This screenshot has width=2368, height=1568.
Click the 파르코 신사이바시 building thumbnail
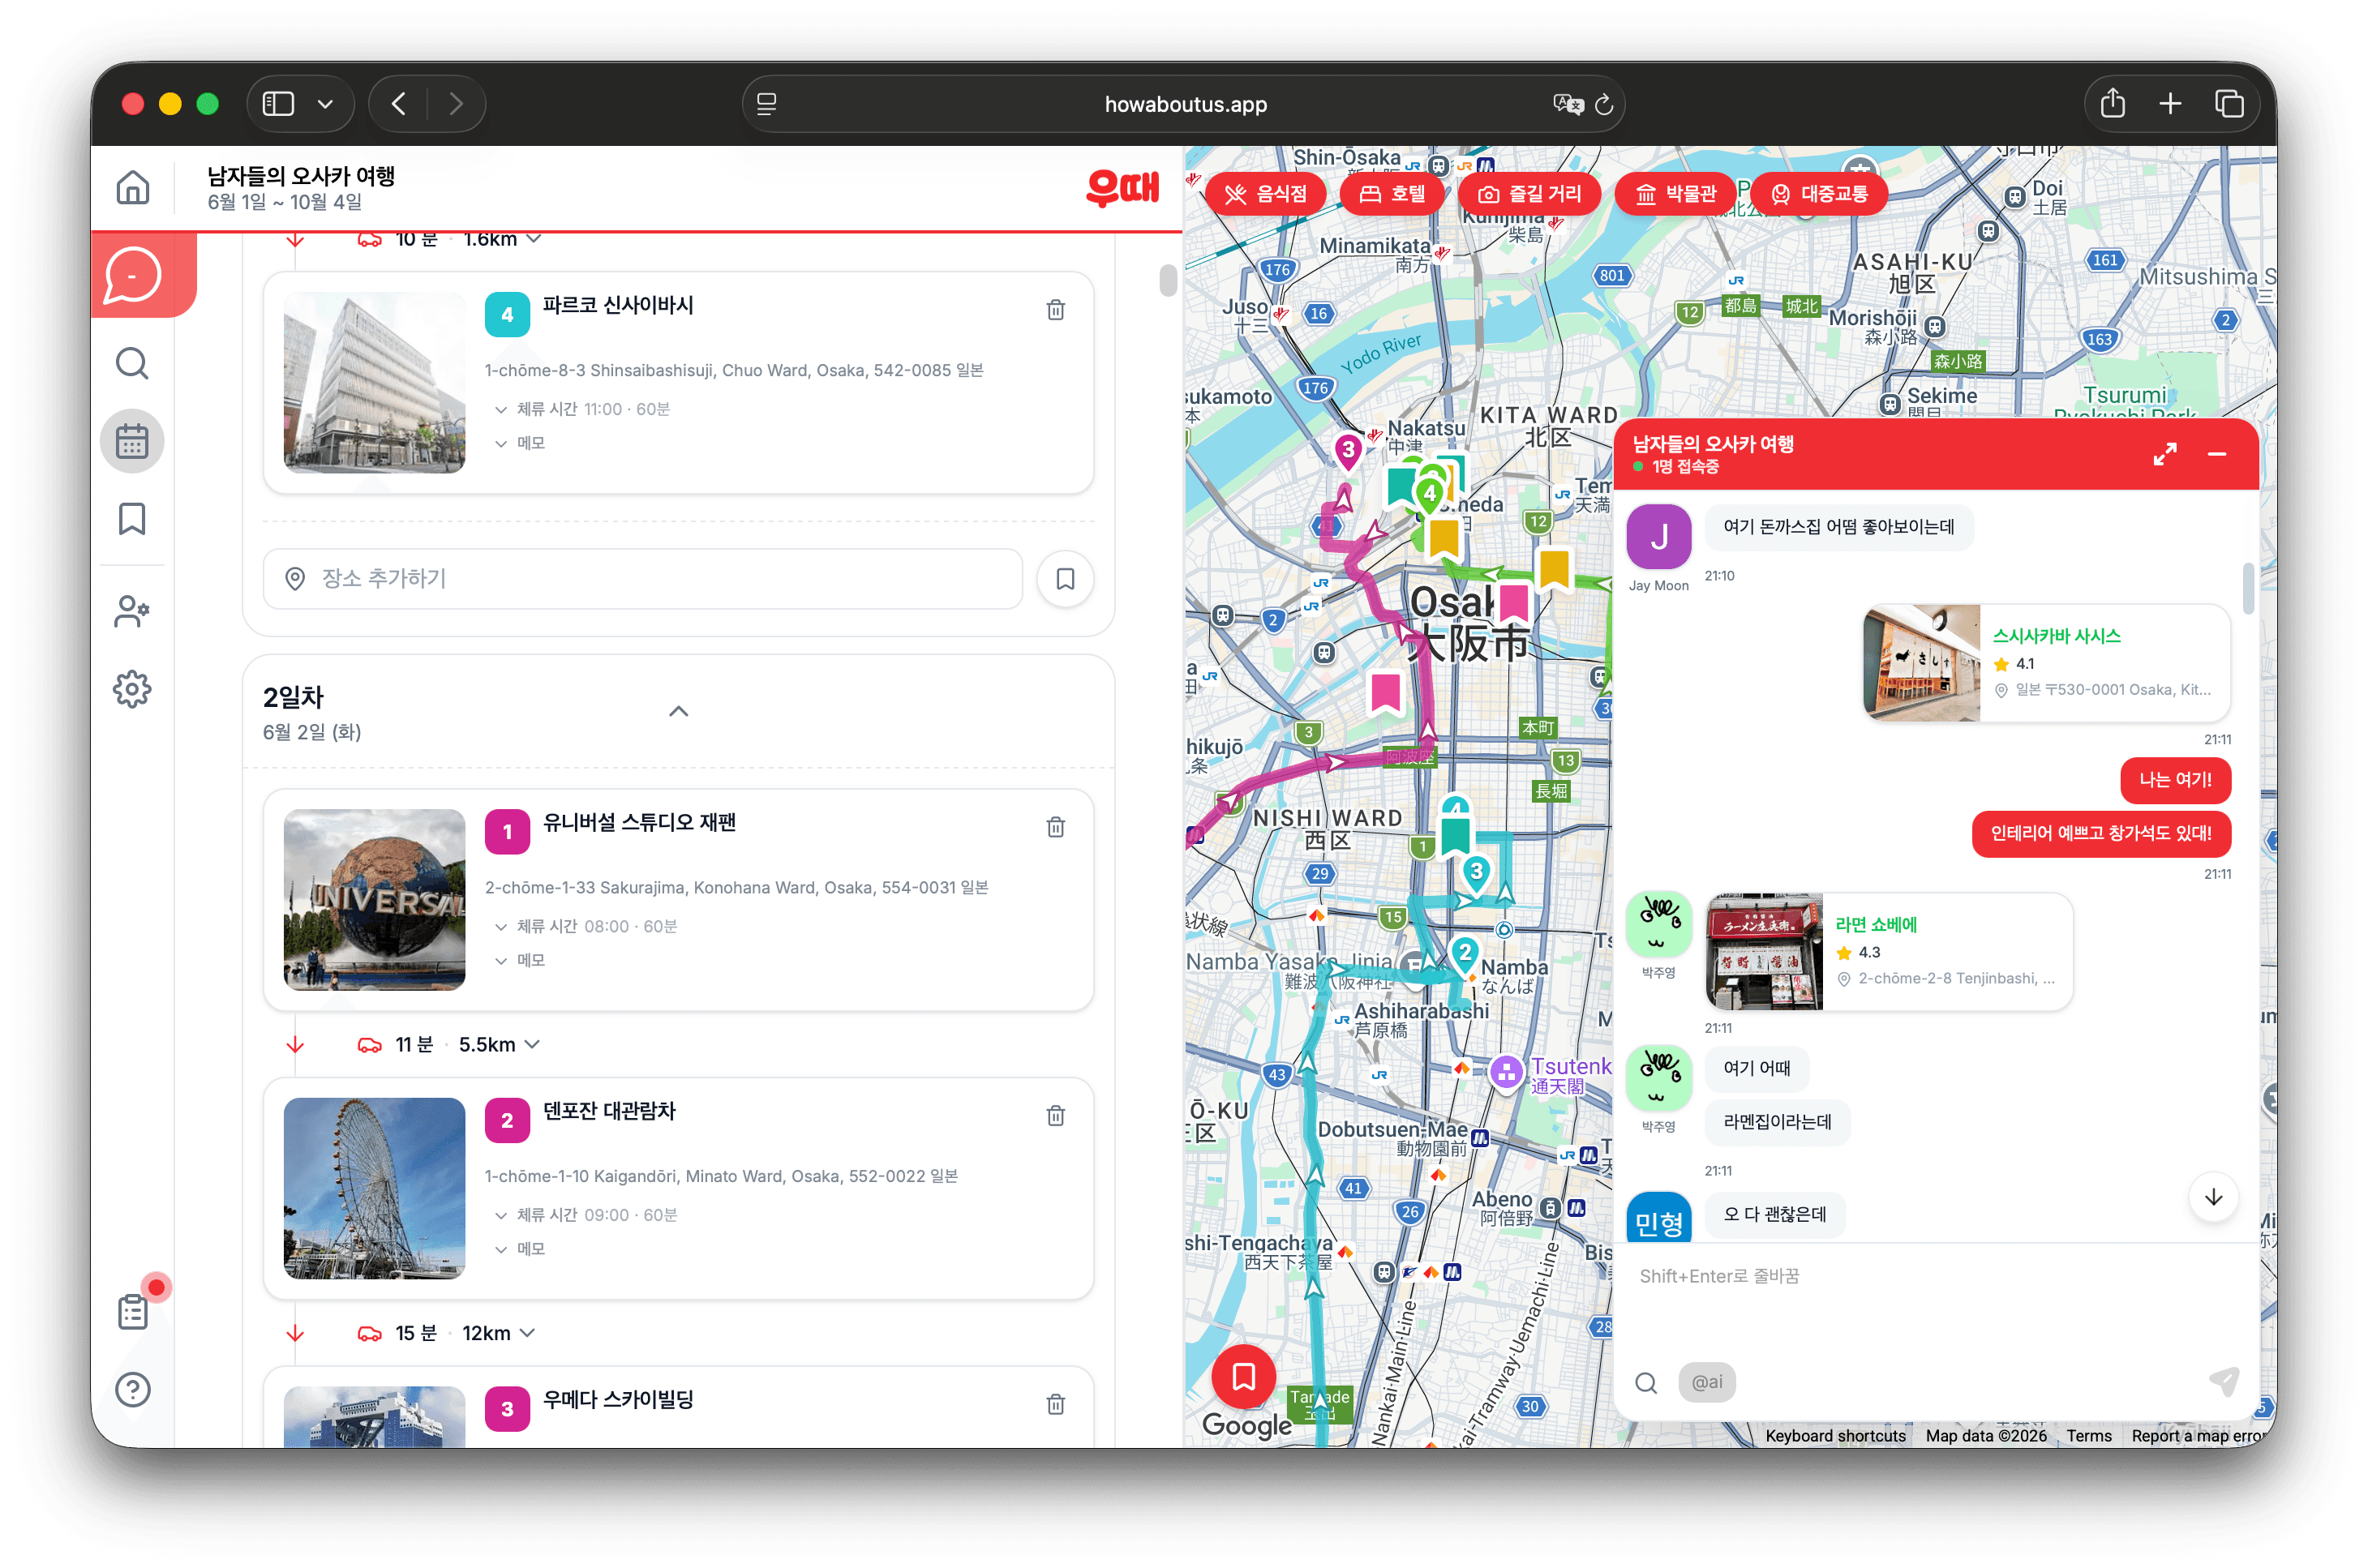(x=374, y=383)
